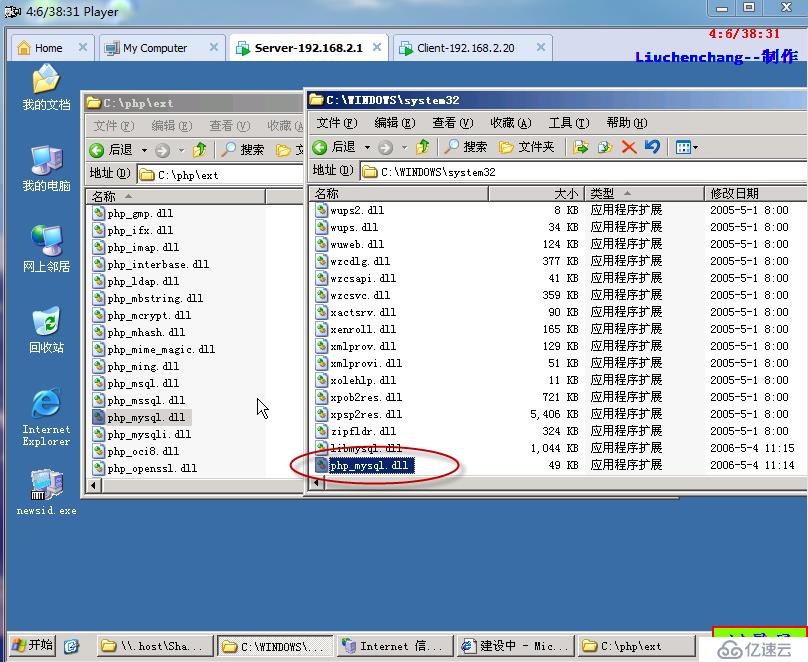
Task: Click red Delete icon in system32 toolbar
Action: tap(629, 147)
